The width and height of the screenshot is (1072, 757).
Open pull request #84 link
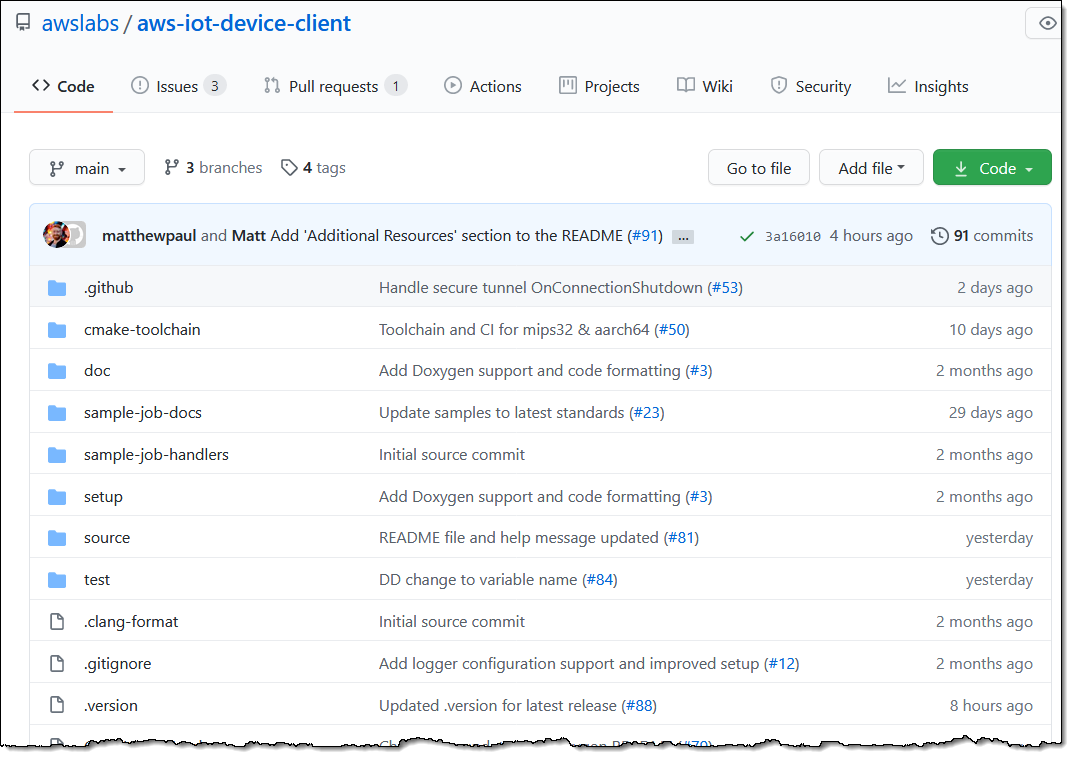click(600, 580)
